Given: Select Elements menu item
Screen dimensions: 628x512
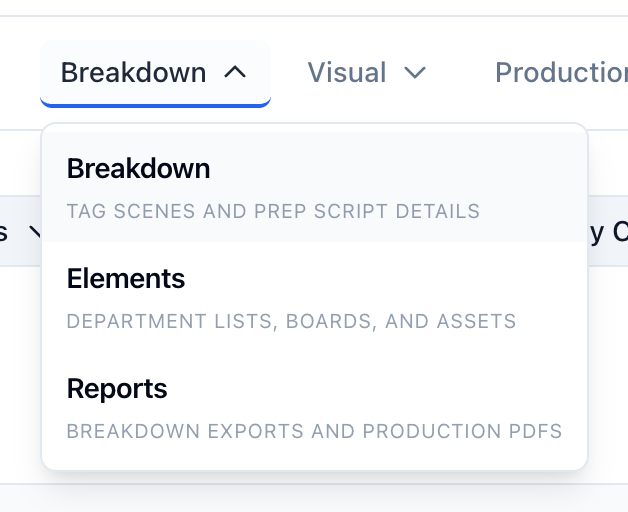Looking at the screenshot, I should (314, 297).
